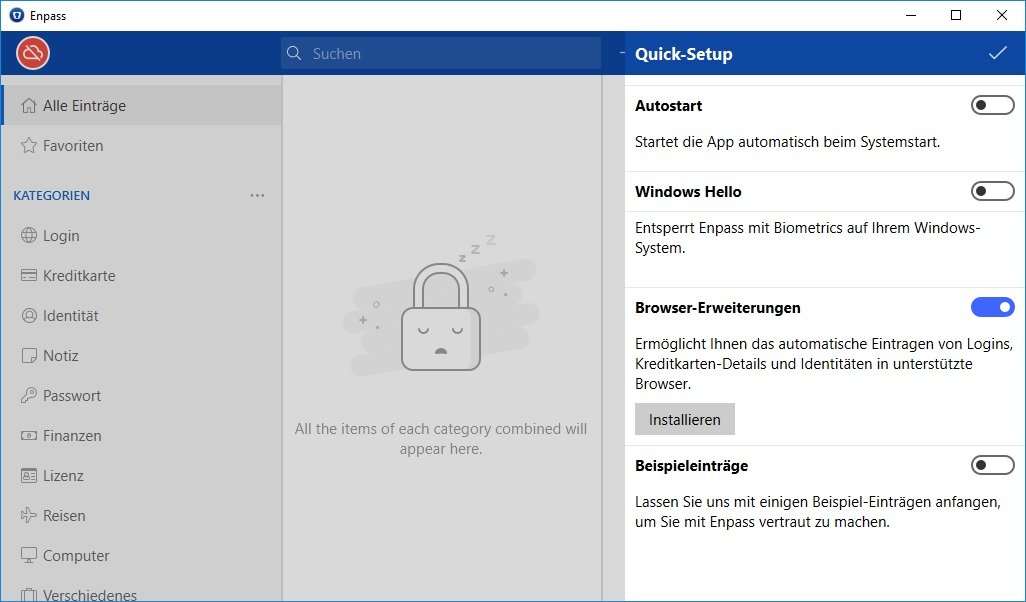Image resolution: width=1026 pixels, height=602 pixels.
Task: Enable the Beispieleinträge toggle
Action: point(992,465)
